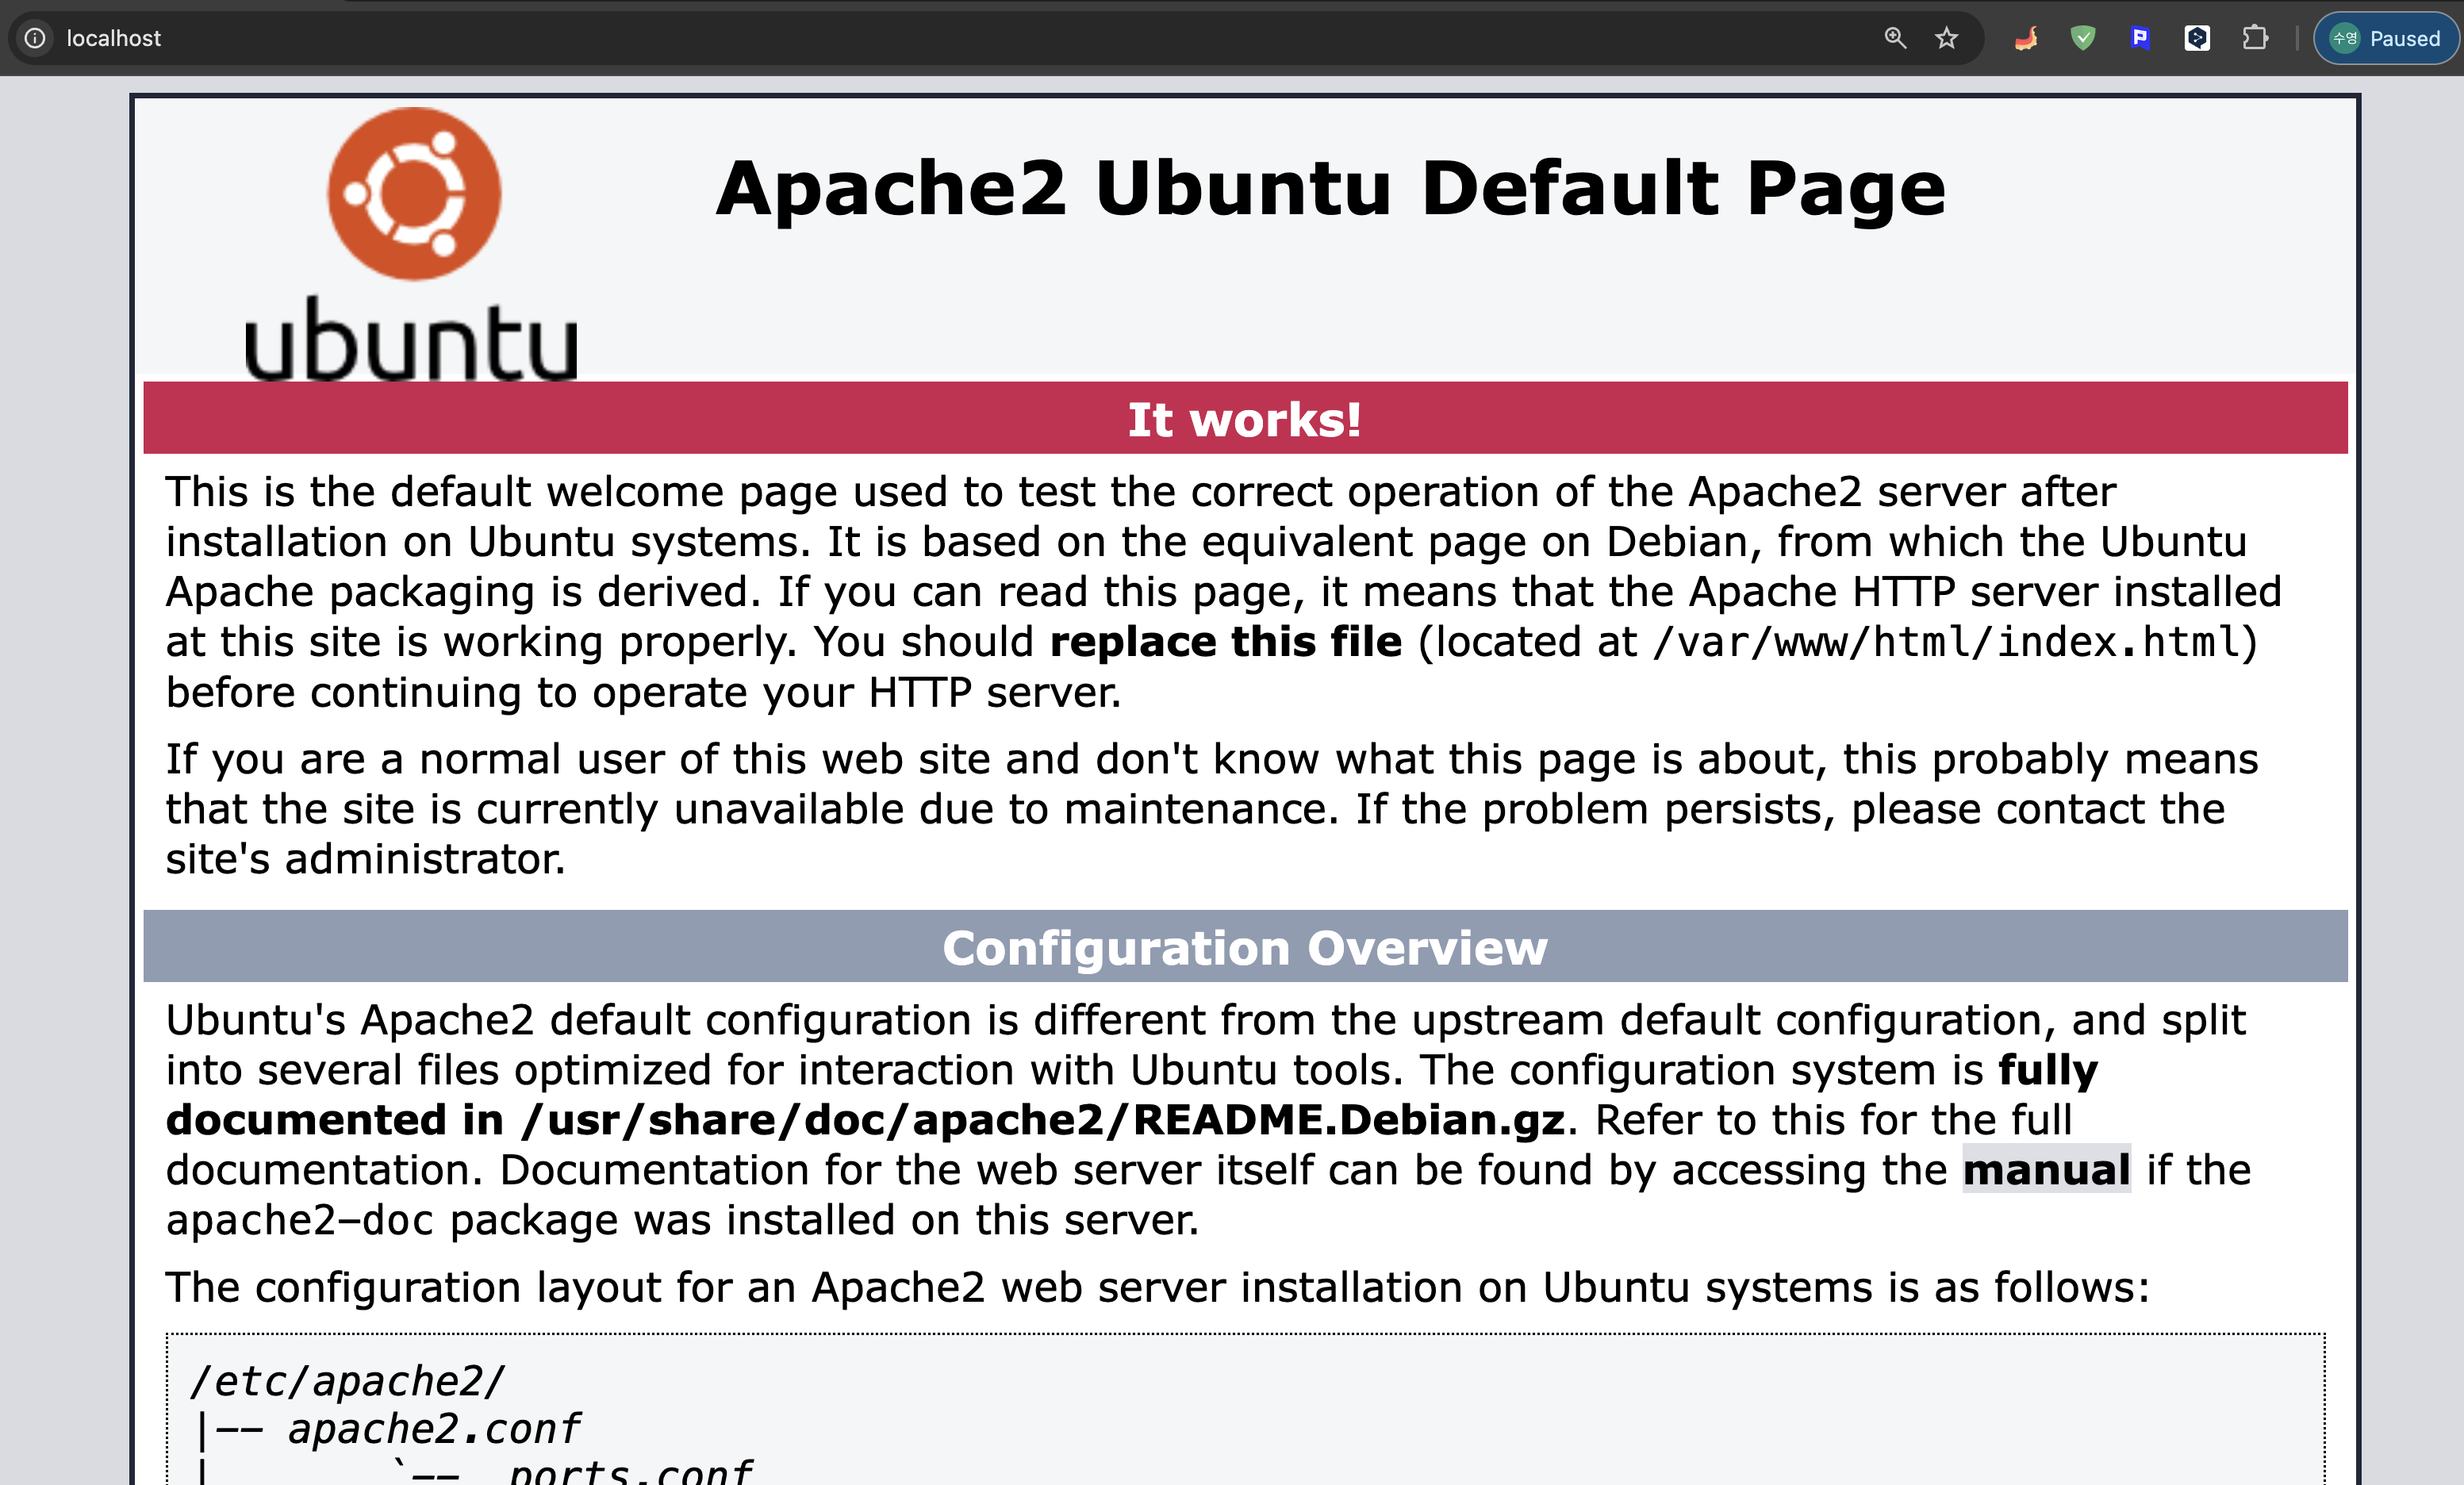
Task: Bookmark this page with the star icon
Action: tap(1946, 38)
